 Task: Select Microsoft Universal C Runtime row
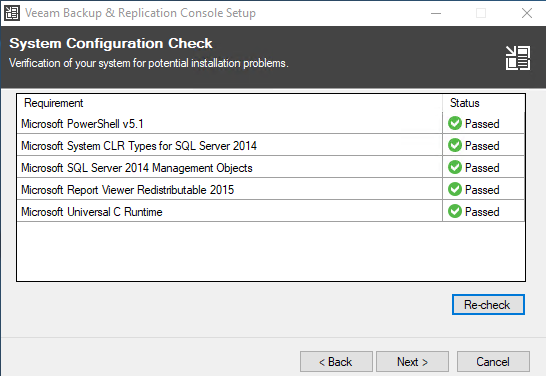(x=271, y=211)
